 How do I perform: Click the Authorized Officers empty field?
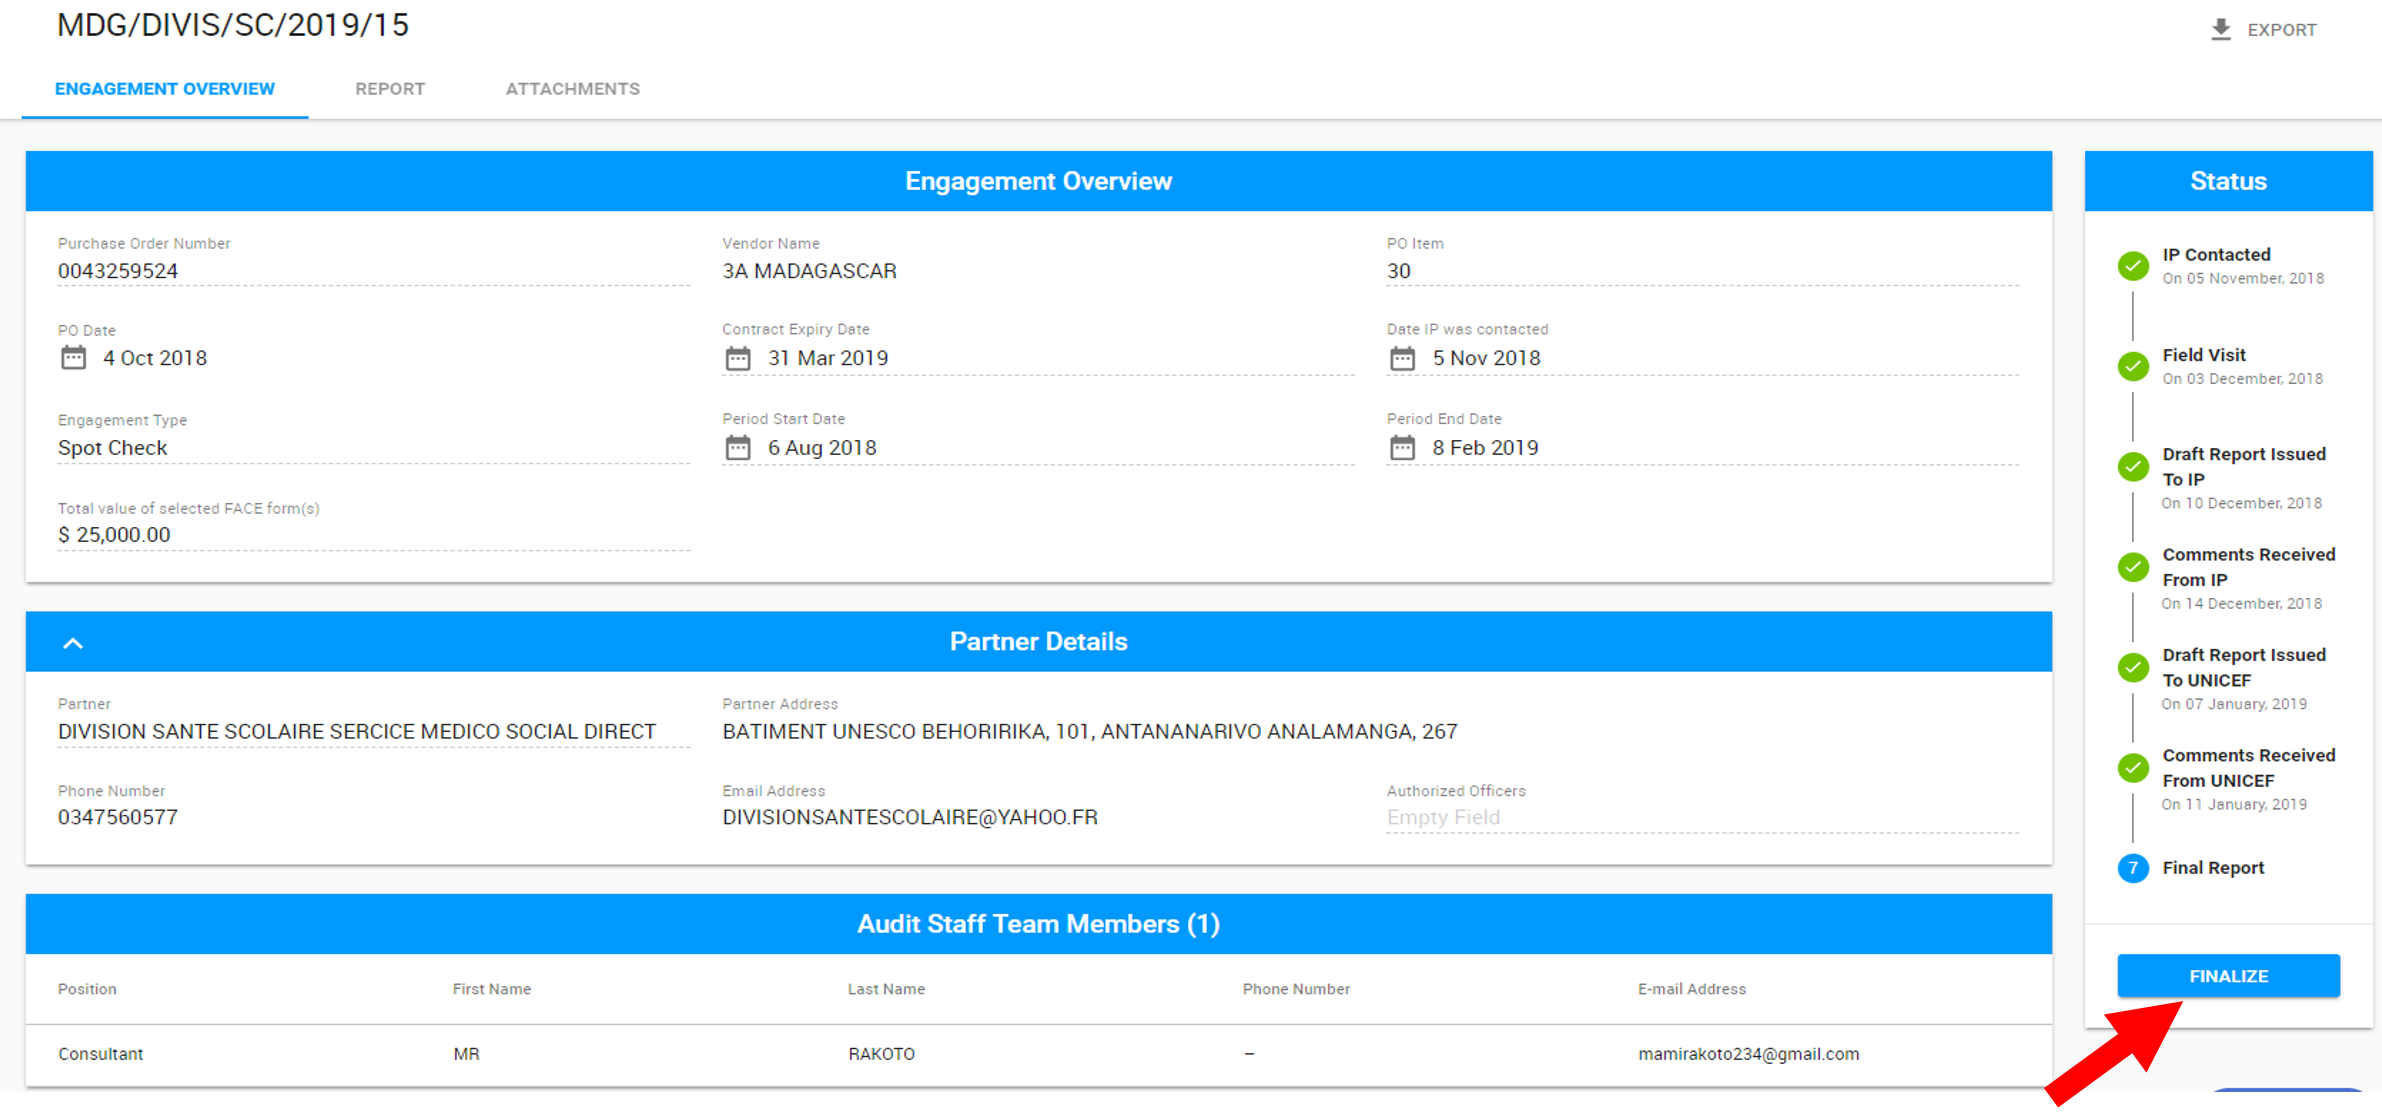click(1443, 817)
